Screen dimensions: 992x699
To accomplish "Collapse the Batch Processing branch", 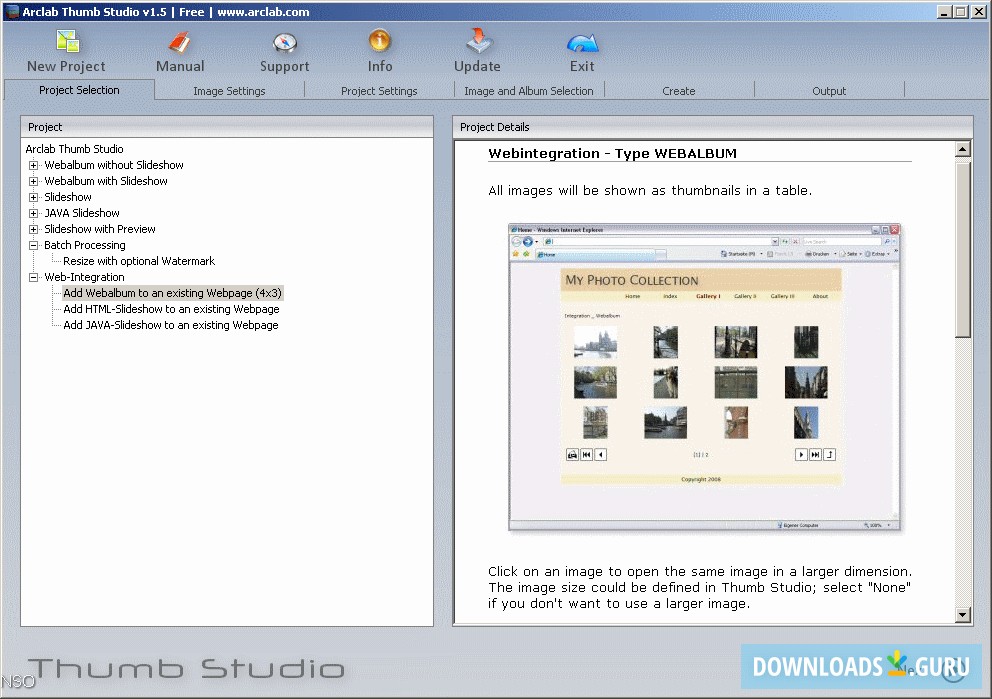I will (x=33, y=245).
